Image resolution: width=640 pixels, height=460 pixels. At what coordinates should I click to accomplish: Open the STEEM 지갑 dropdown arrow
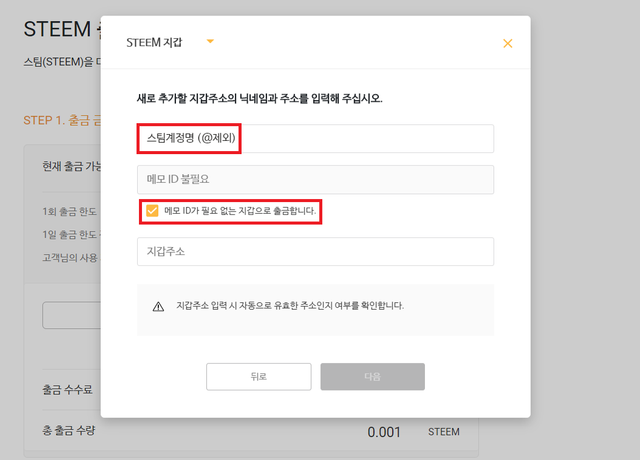click(210, 41)
